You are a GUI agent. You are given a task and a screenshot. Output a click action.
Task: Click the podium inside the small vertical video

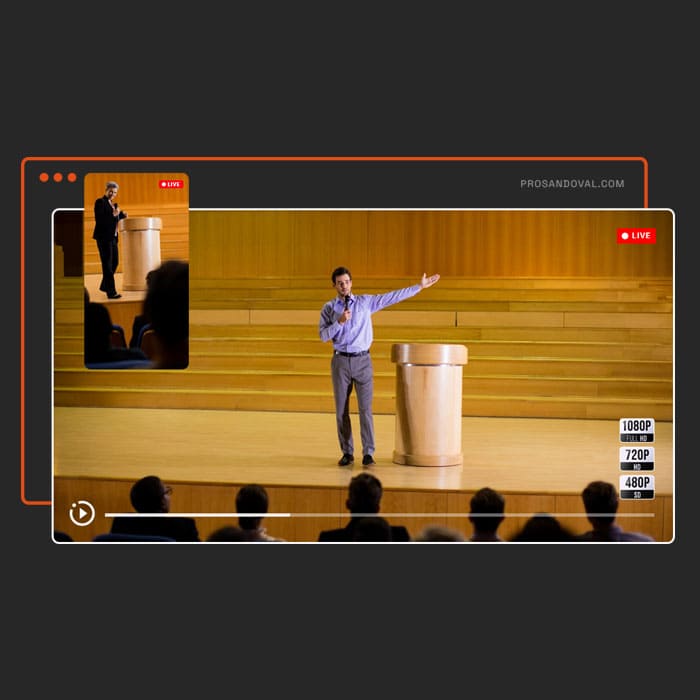142,250
